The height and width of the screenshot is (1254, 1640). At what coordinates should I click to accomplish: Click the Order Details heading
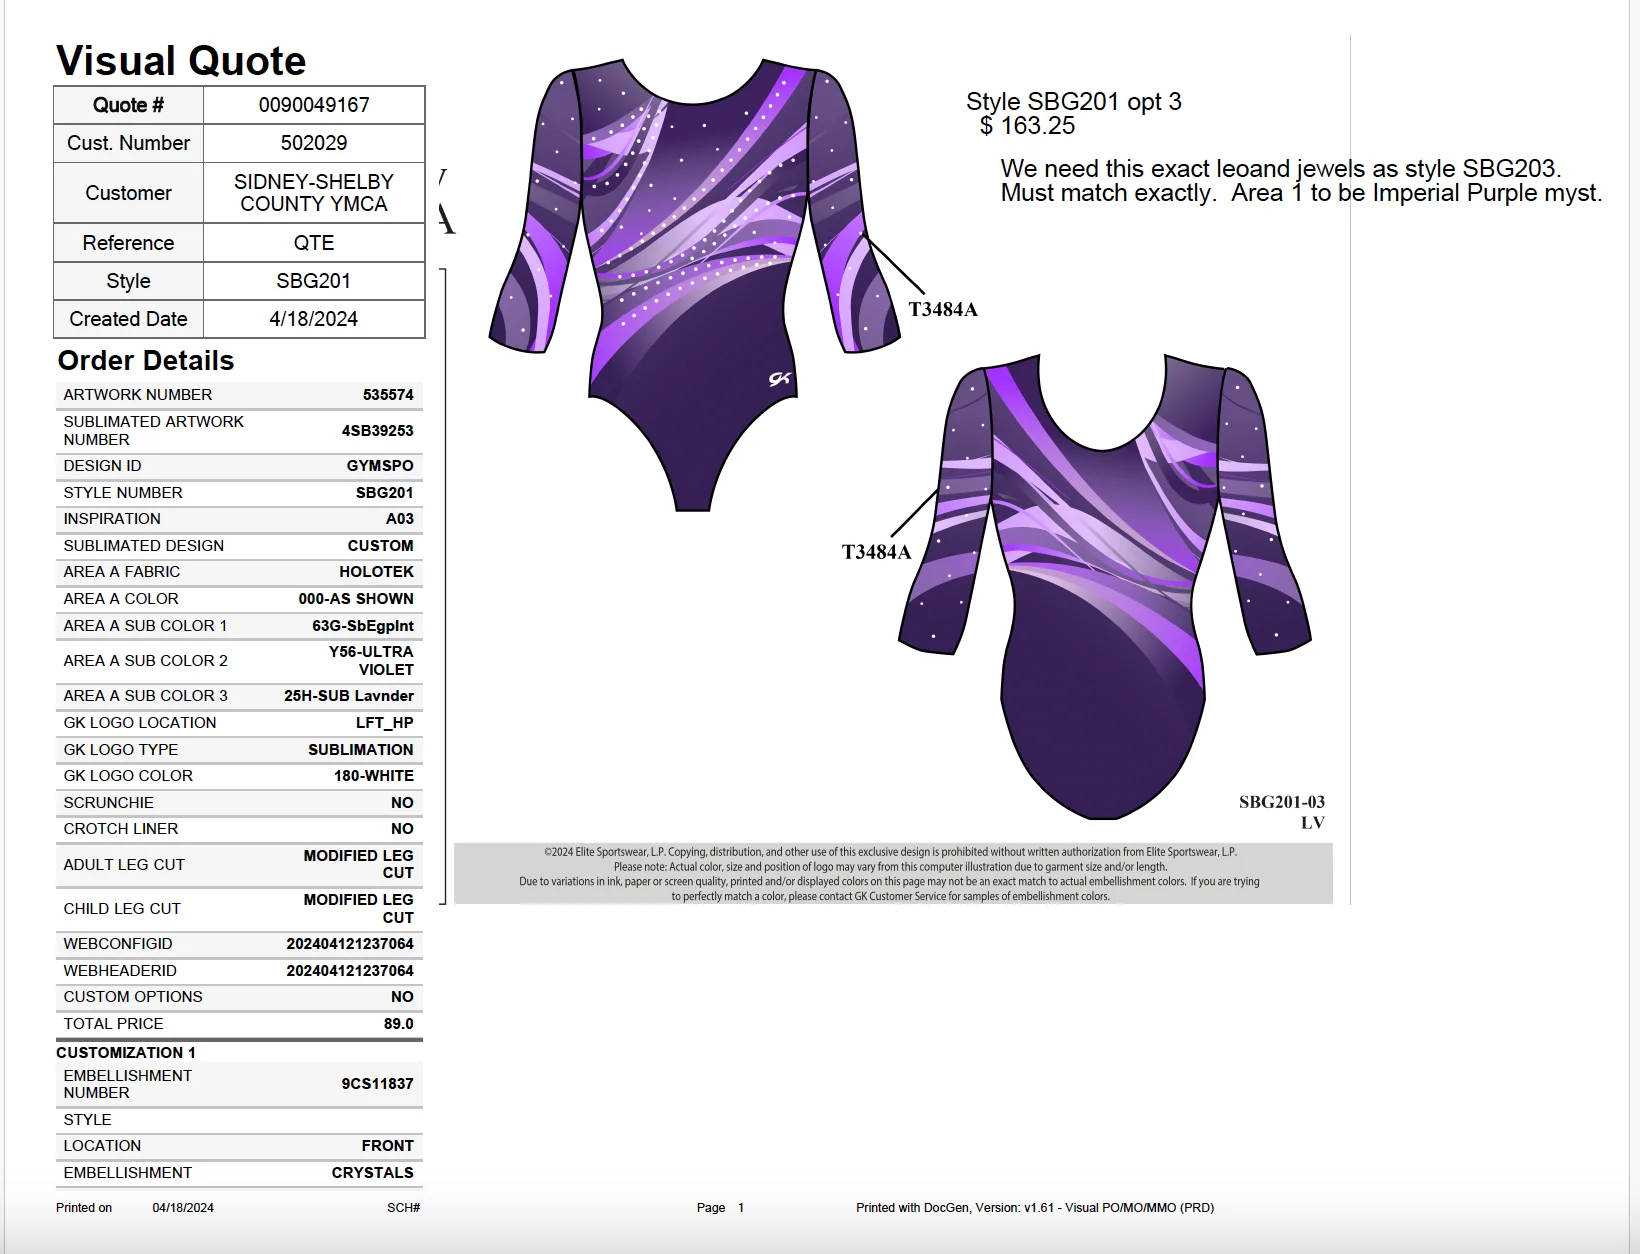tap(146, 360)
